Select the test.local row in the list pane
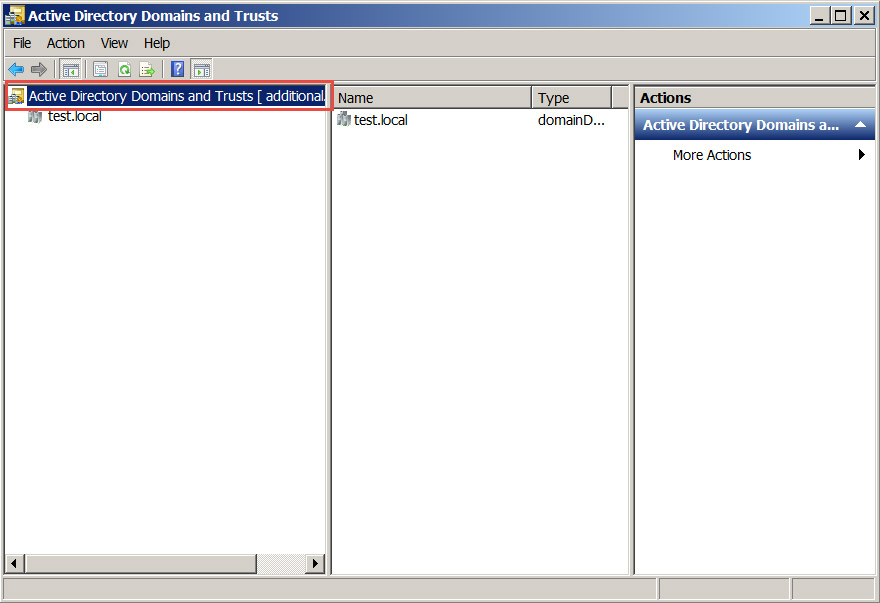This screenshot has height=603, width=880. point(380,120)
